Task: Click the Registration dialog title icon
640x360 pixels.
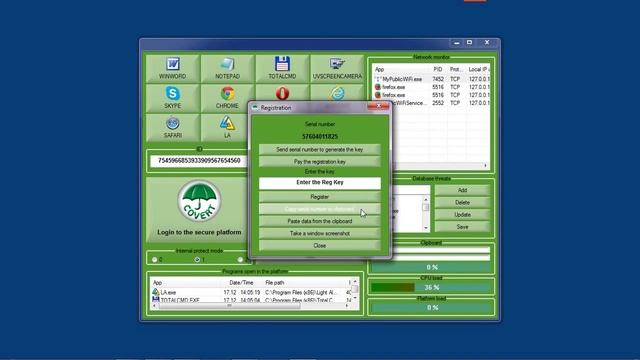Action: point(255,107)
